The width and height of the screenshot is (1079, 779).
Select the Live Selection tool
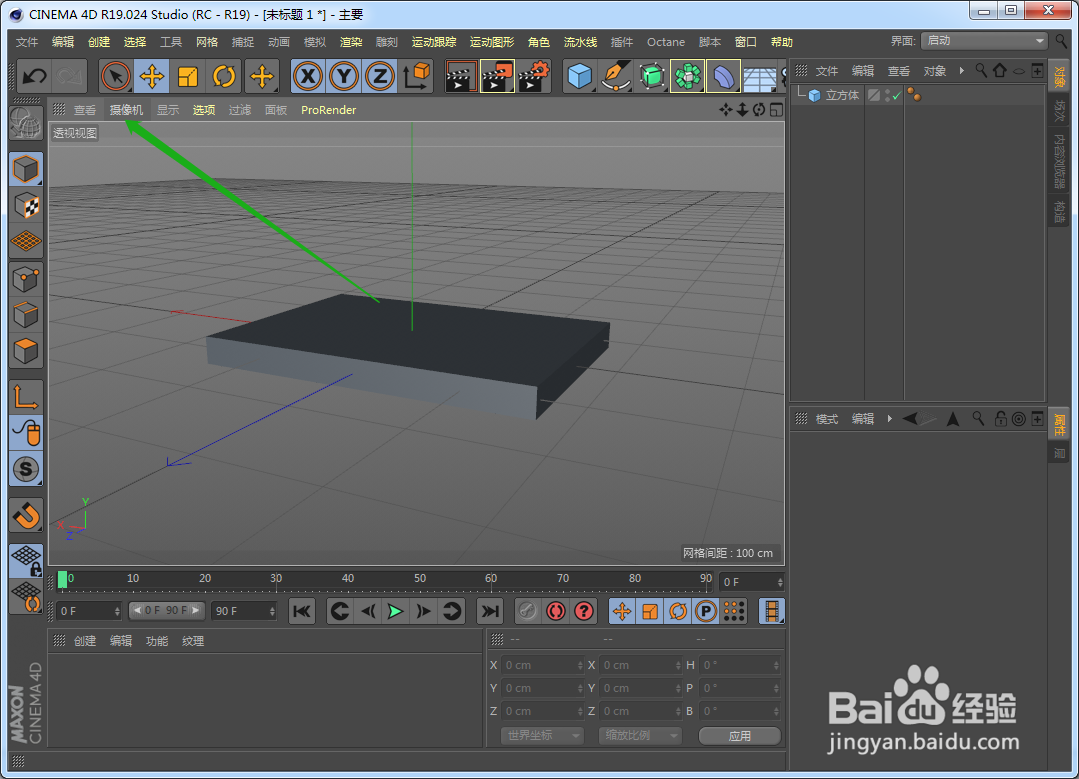click(116, 76)
